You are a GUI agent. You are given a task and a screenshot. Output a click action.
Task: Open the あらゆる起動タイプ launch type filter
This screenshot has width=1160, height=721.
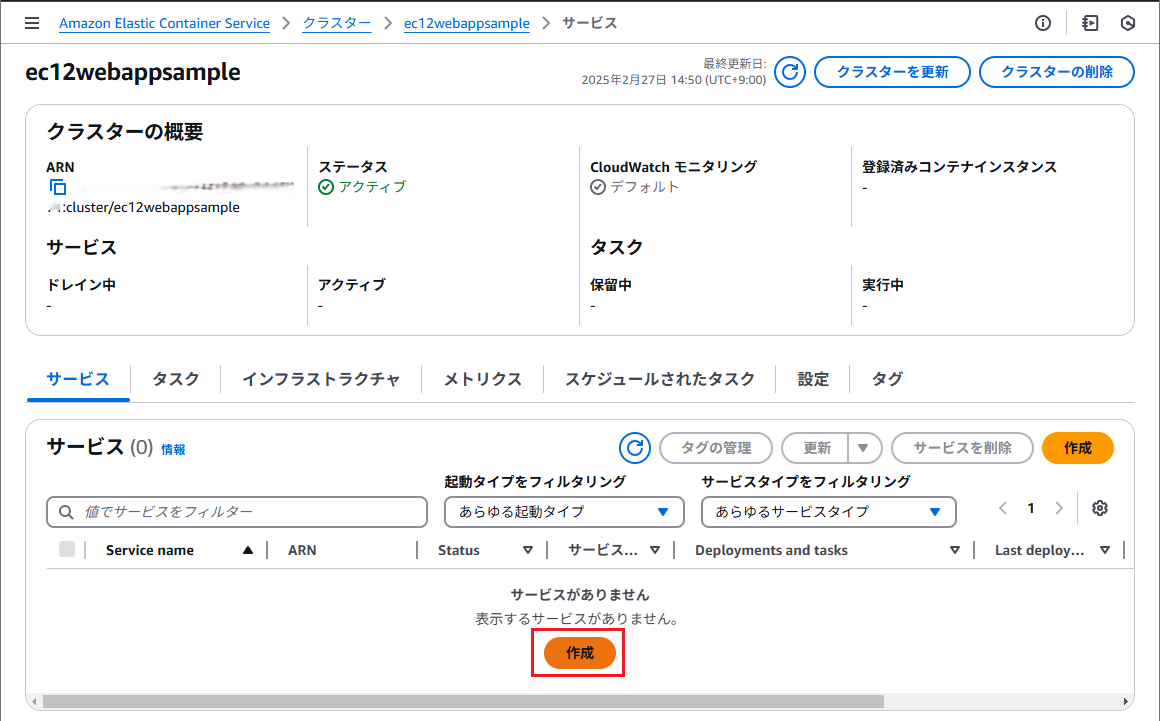pyautogui.click(x=564, y=512)
